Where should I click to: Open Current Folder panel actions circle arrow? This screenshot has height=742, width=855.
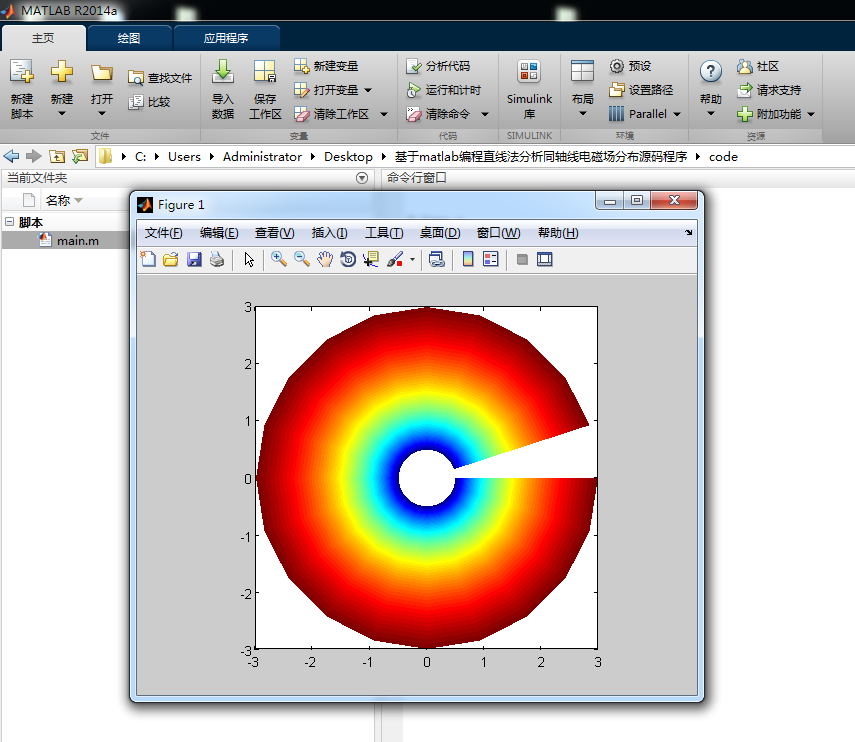(362, 178)
